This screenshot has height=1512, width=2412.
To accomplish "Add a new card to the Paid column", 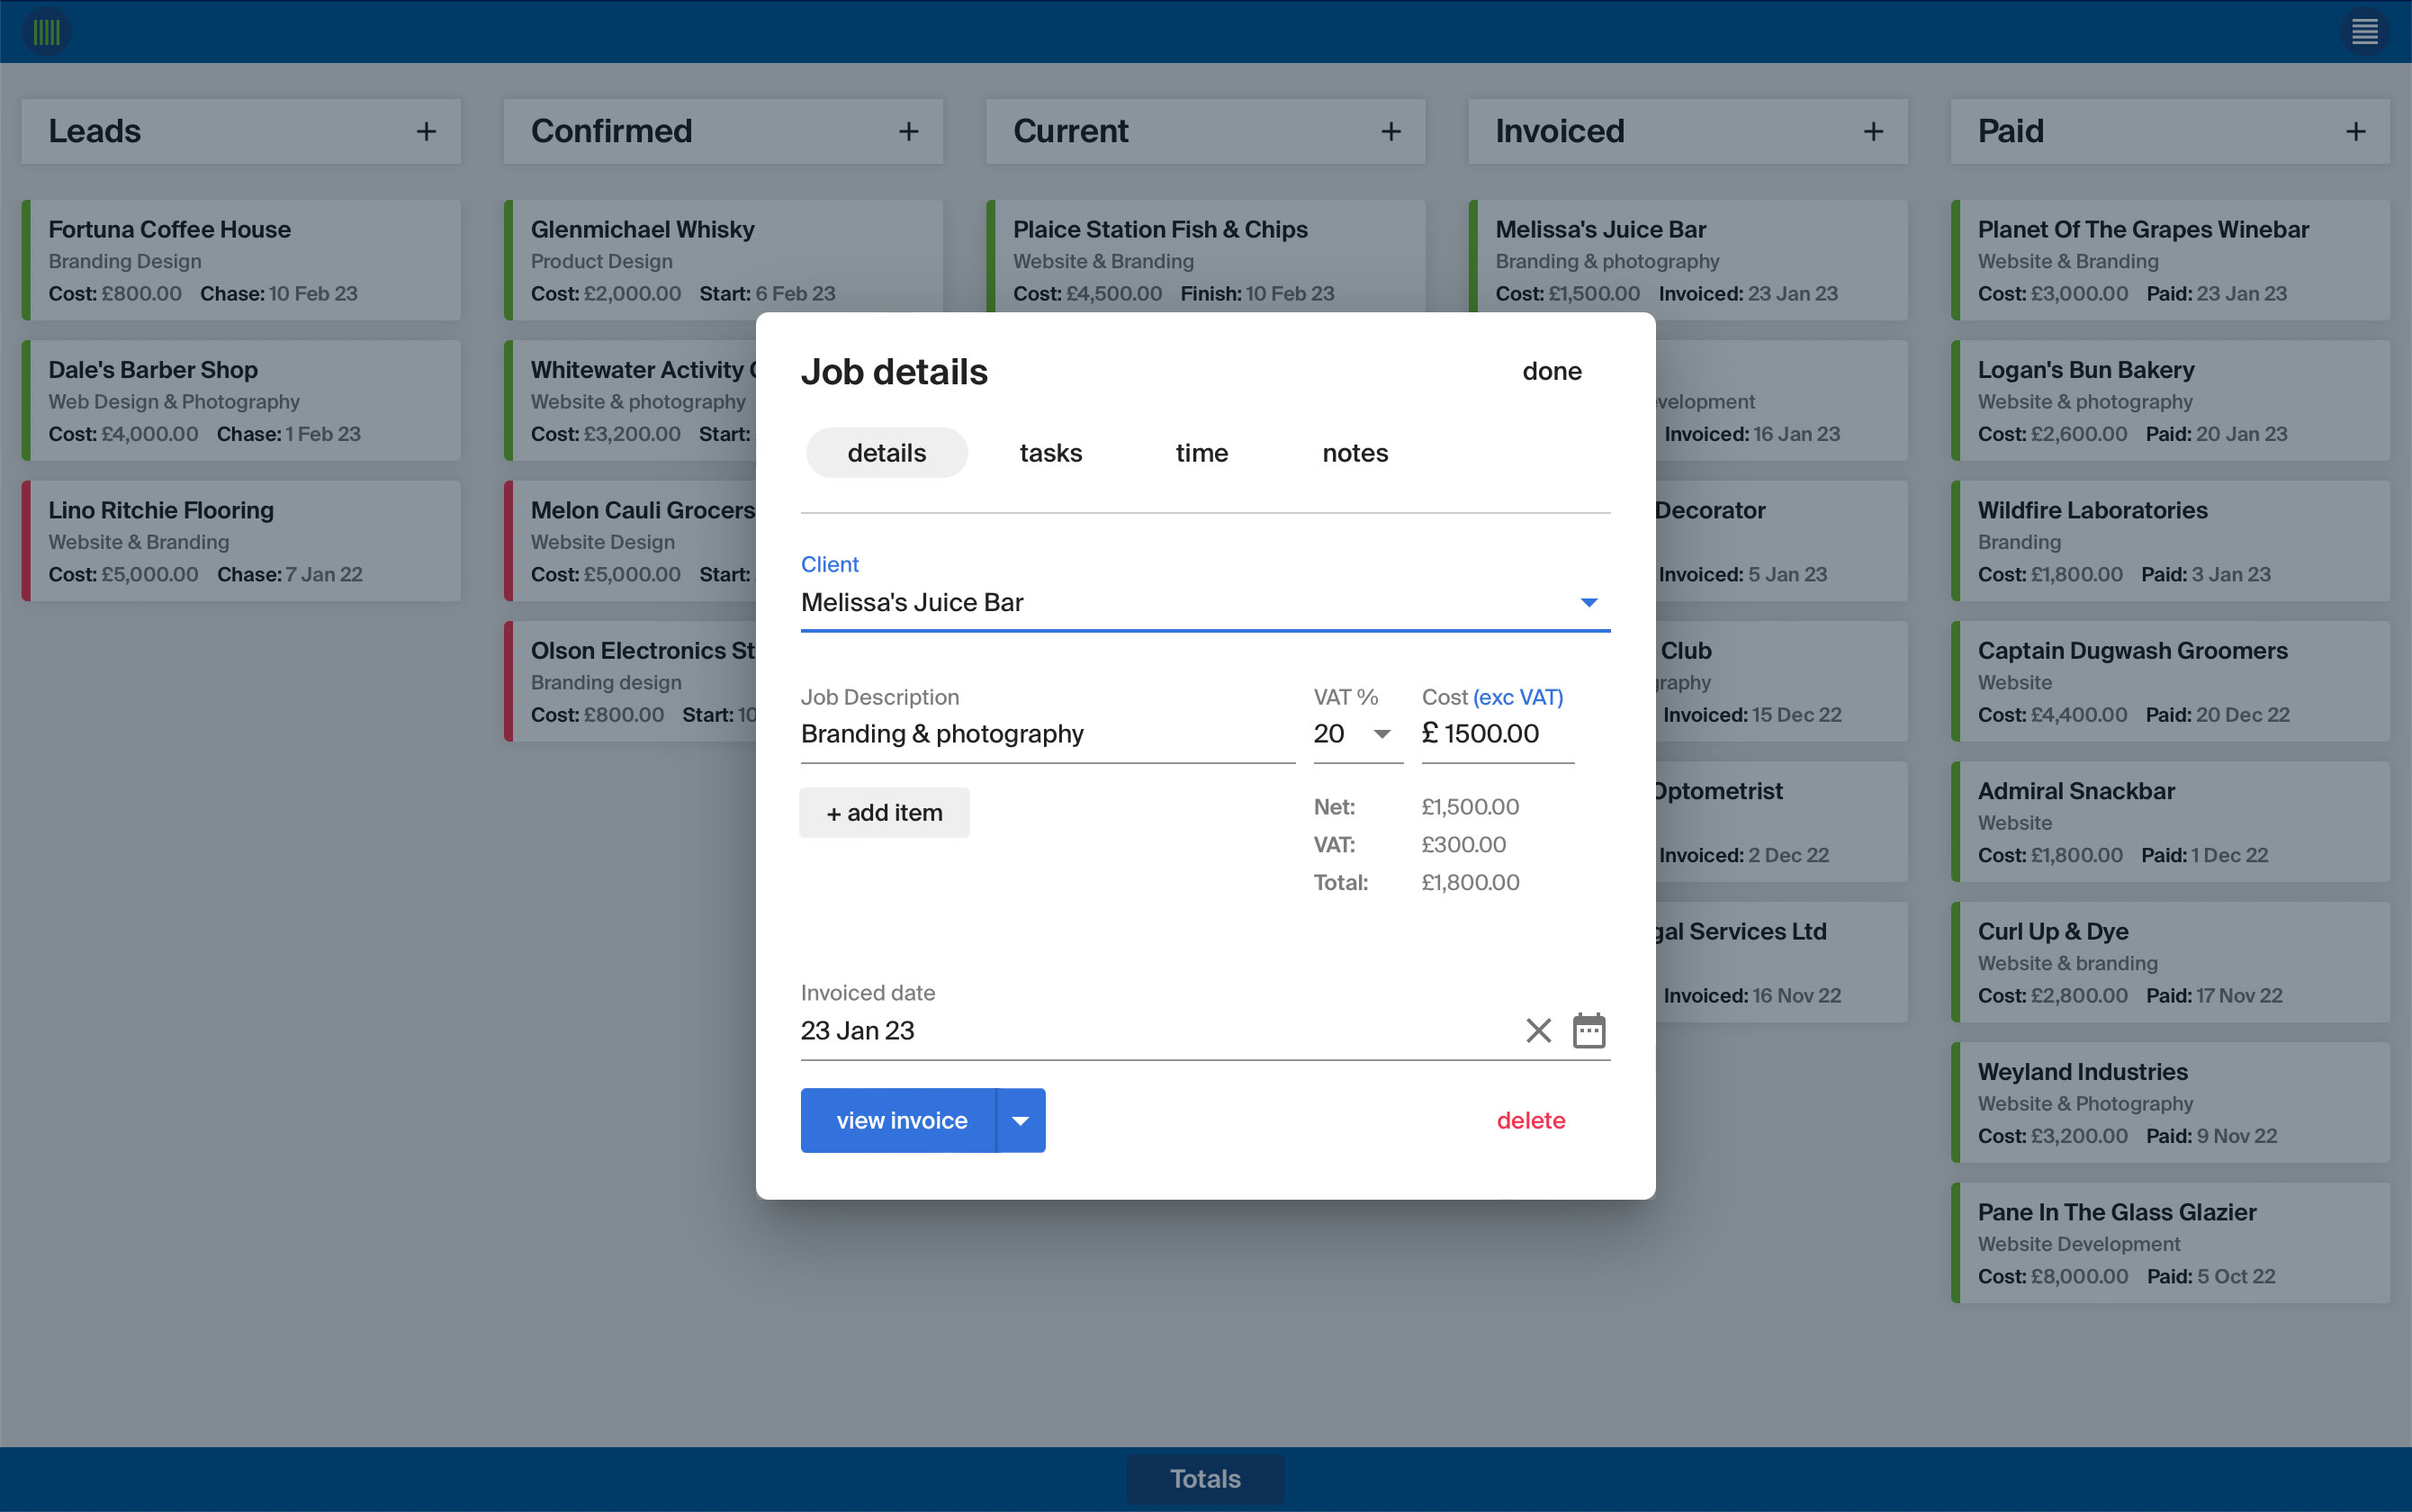I will click(x=2357, y=131).
